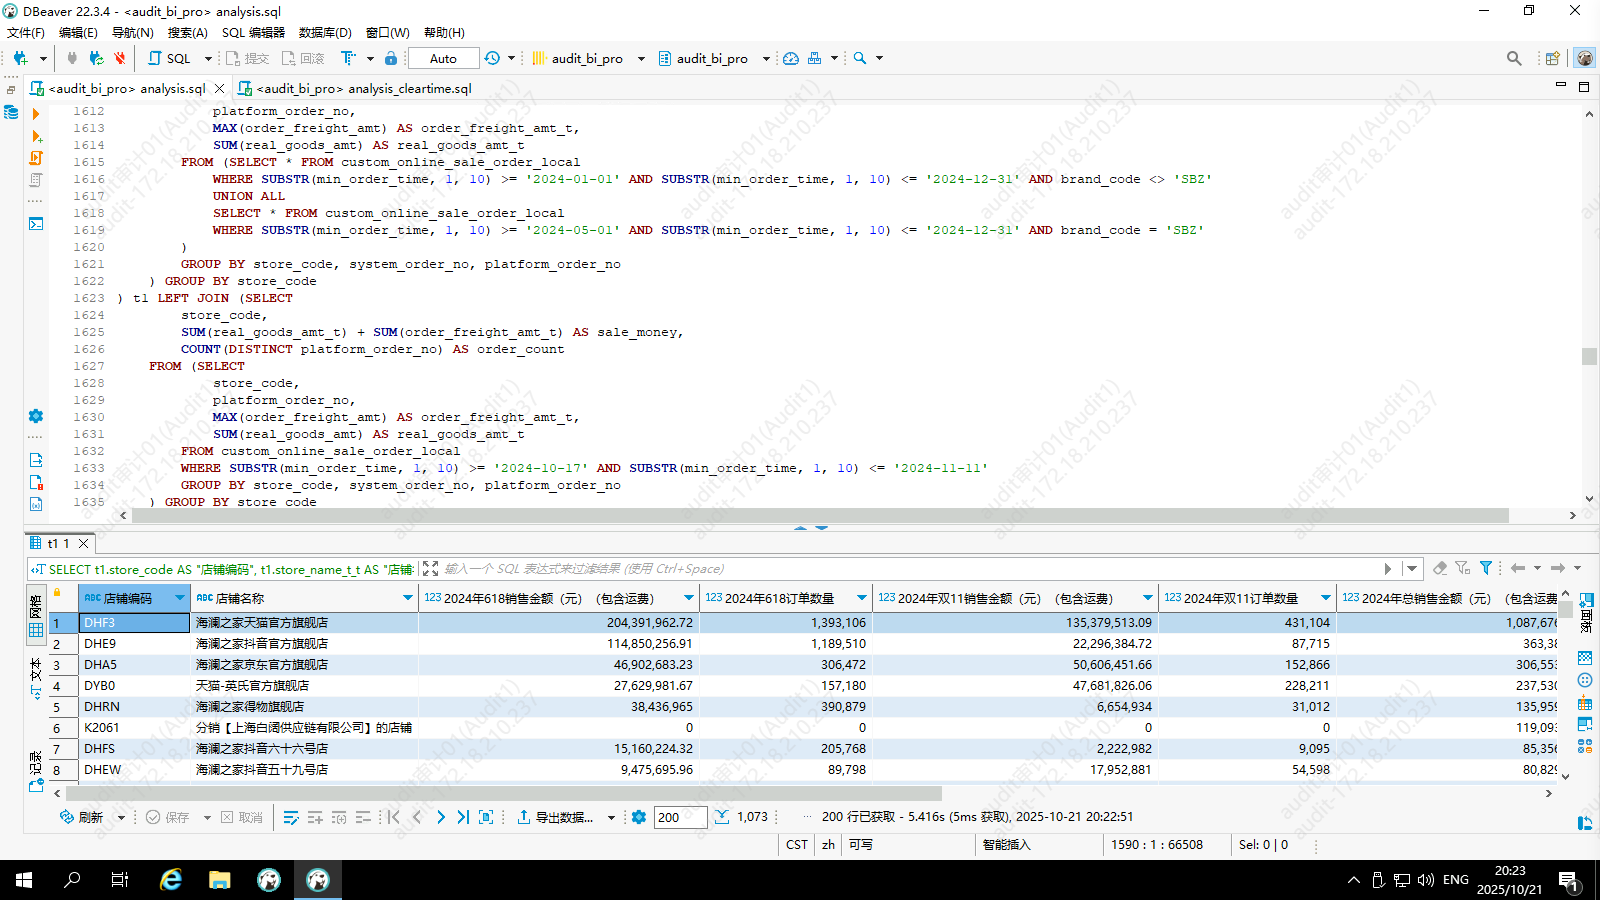Click the transaction log clock icon
This screenshot has width=1600, height=900.
(492, 59)
